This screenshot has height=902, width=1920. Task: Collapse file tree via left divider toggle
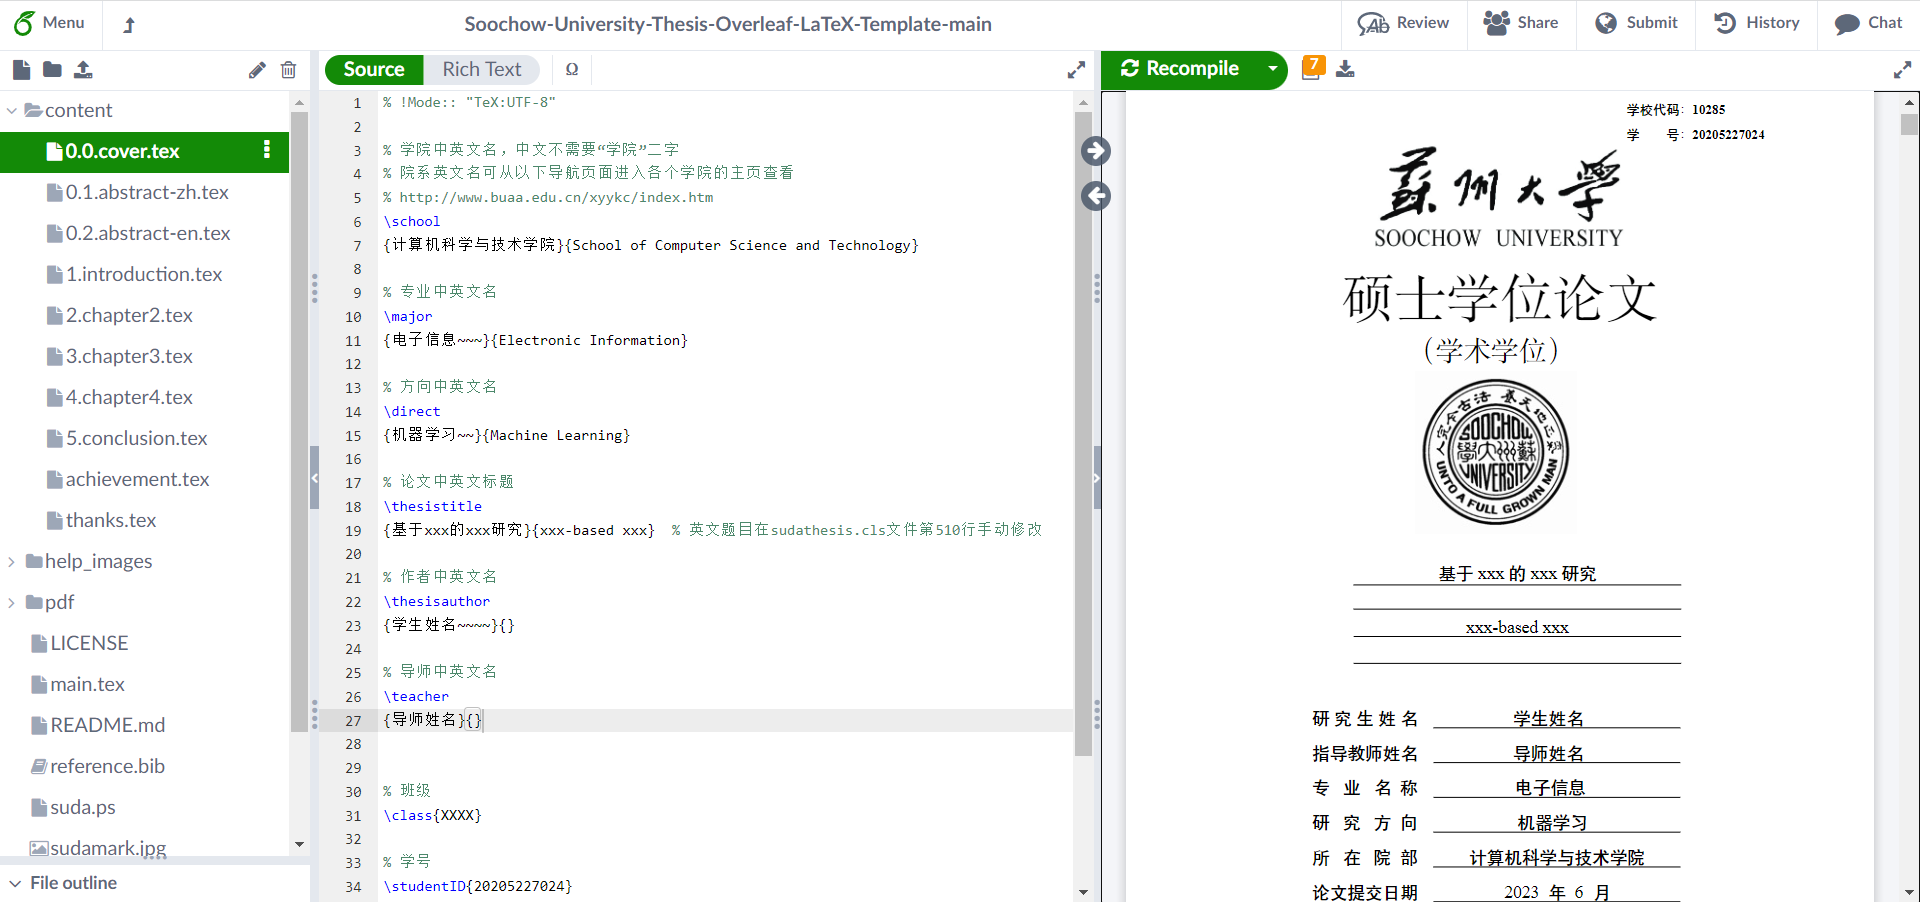tap(314, 478)
